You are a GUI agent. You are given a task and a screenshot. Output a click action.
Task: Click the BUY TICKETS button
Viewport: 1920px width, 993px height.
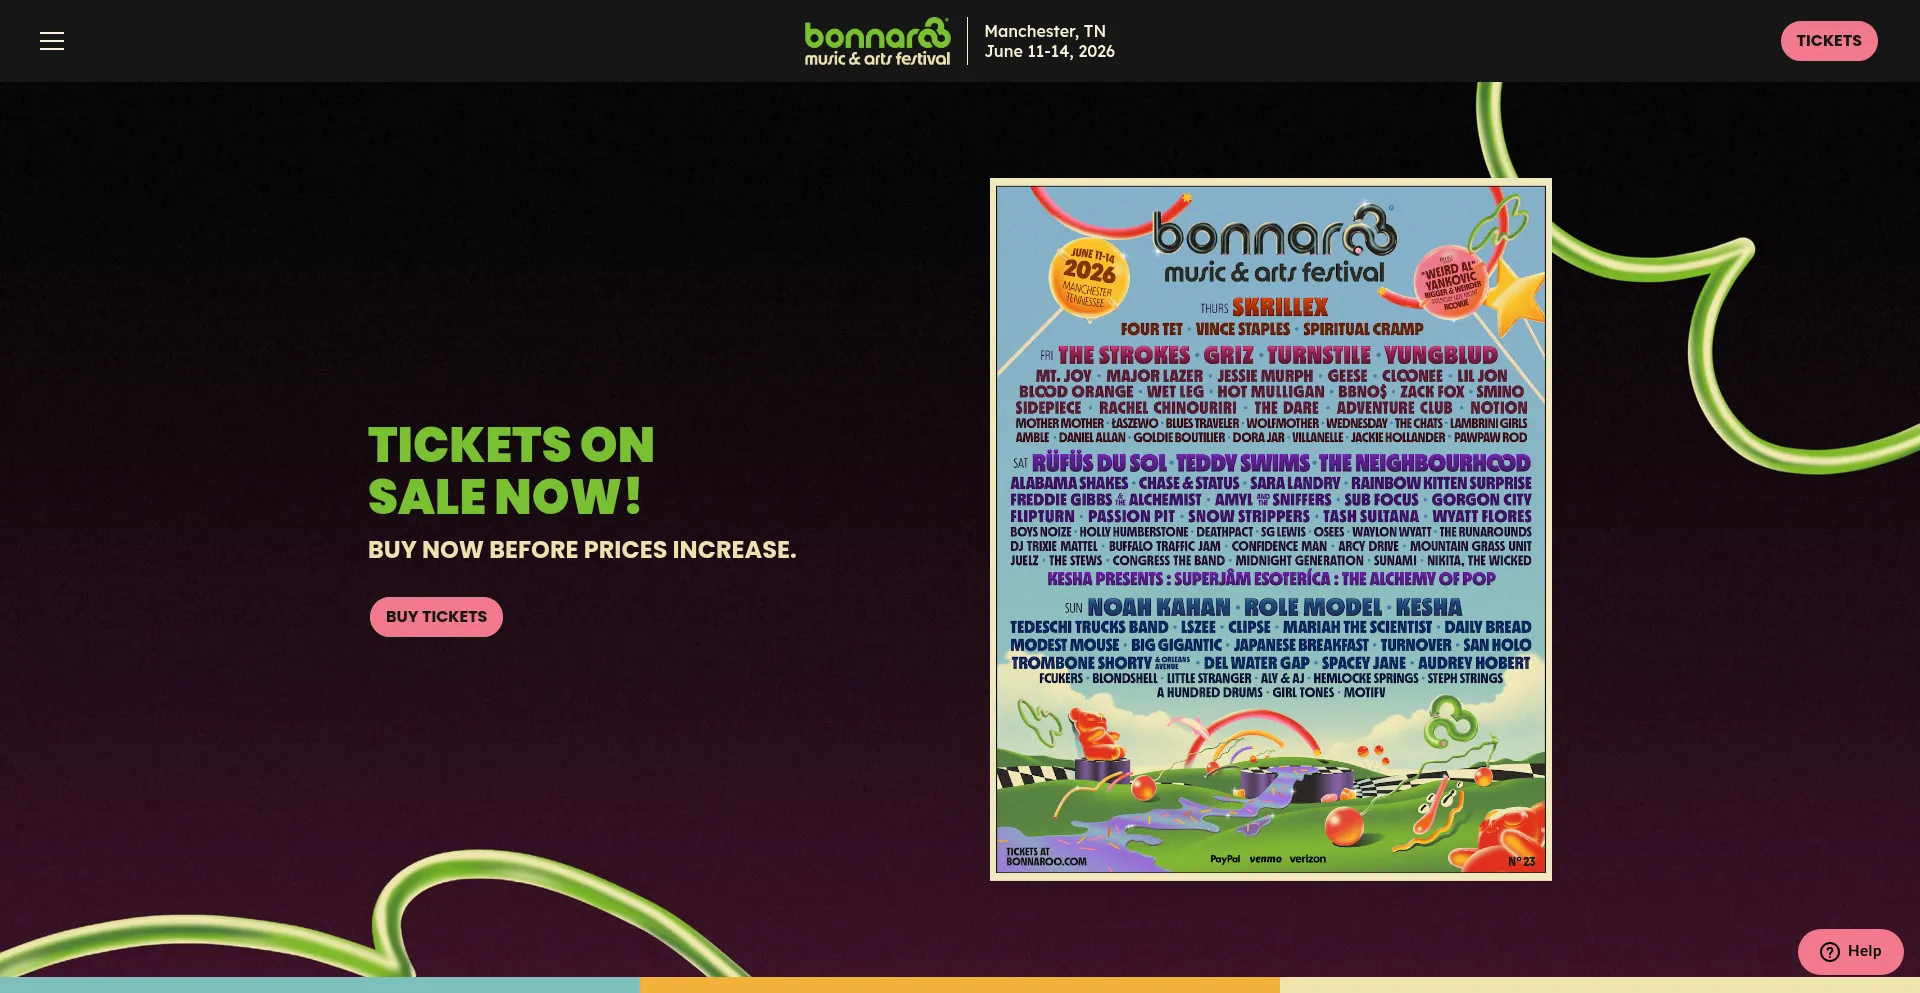(x=436, y=617)
